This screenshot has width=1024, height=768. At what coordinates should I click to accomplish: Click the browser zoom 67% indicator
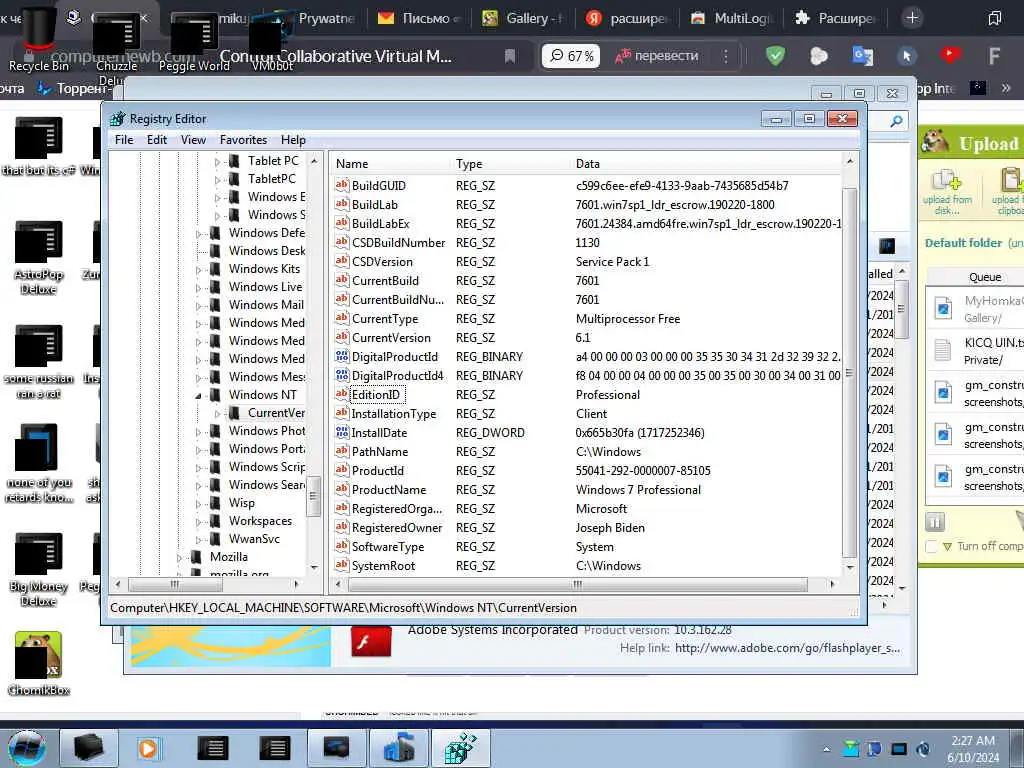pos(571,56)
